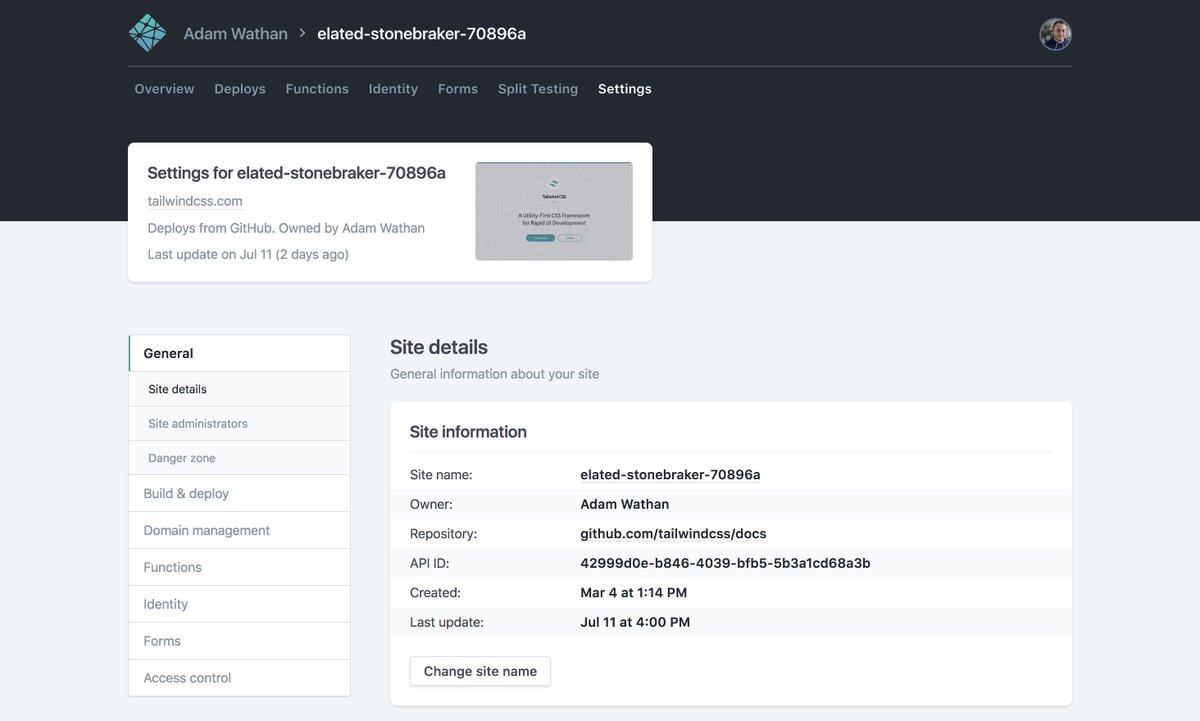Select the Settings tab

pyautogui.click(x=625, y=89)
